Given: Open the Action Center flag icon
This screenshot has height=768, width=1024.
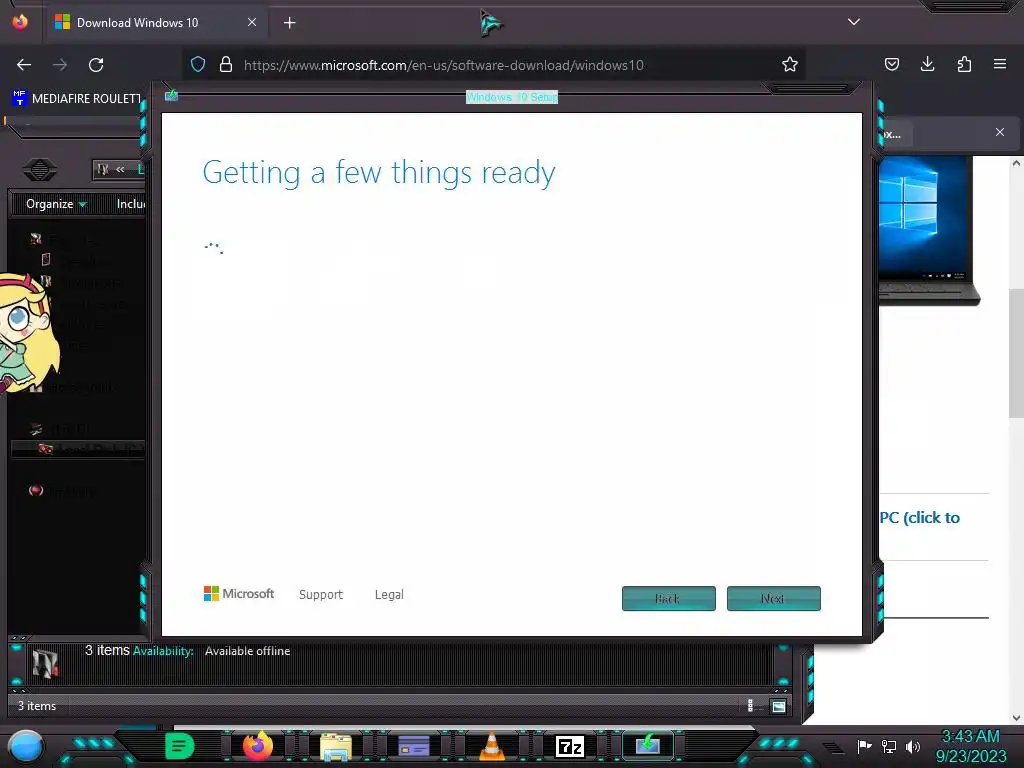Looking at the screenshot, I should [x=865, y=746].
